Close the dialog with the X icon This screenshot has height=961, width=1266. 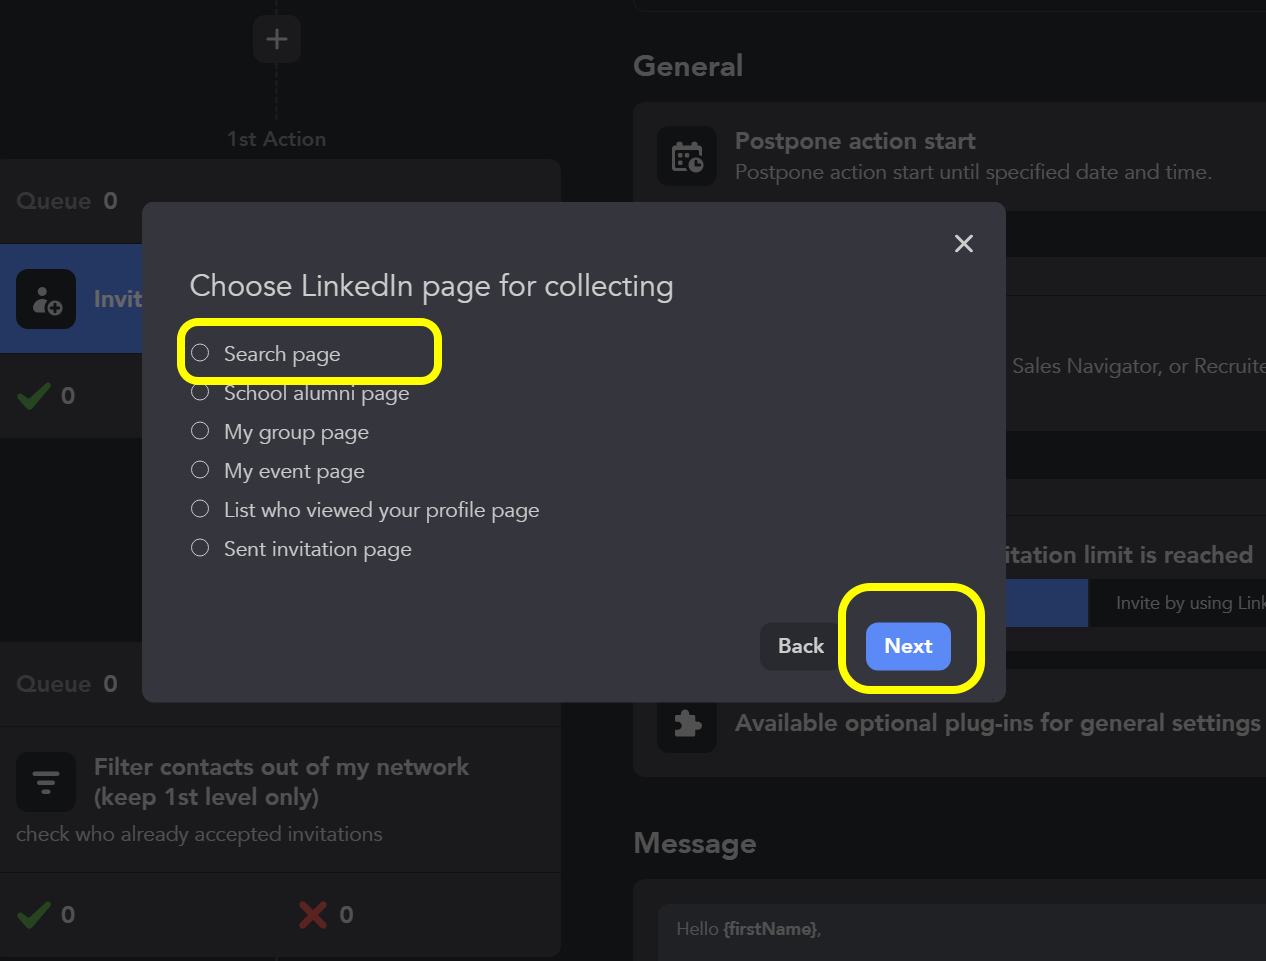[x=963, y=244]
